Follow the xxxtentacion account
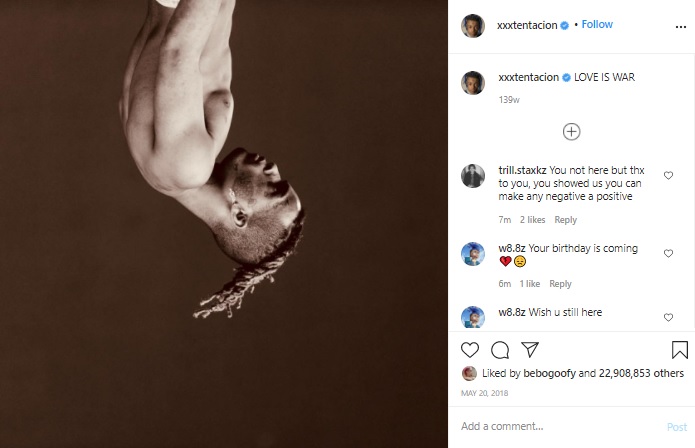The height and width of the screenshot is (448, 695). 597,24
